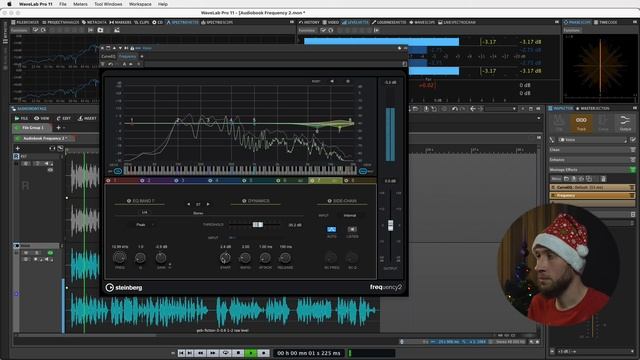Switch to the Metadata tab

(x=94, y=22)
